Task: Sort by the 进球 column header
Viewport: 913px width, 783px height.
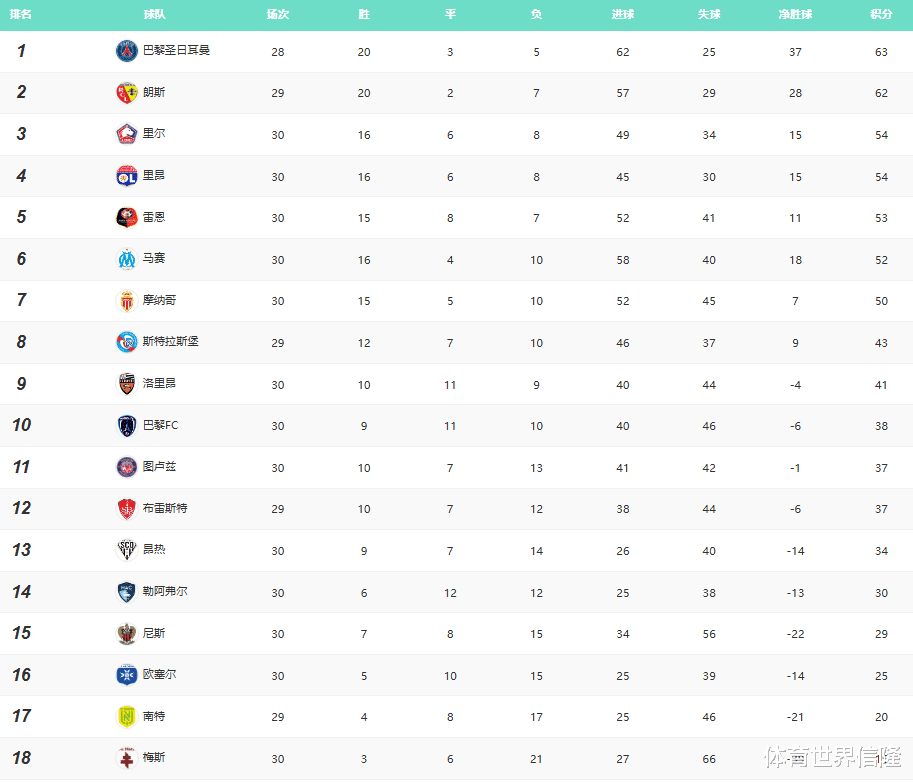Action: (623, 15)
